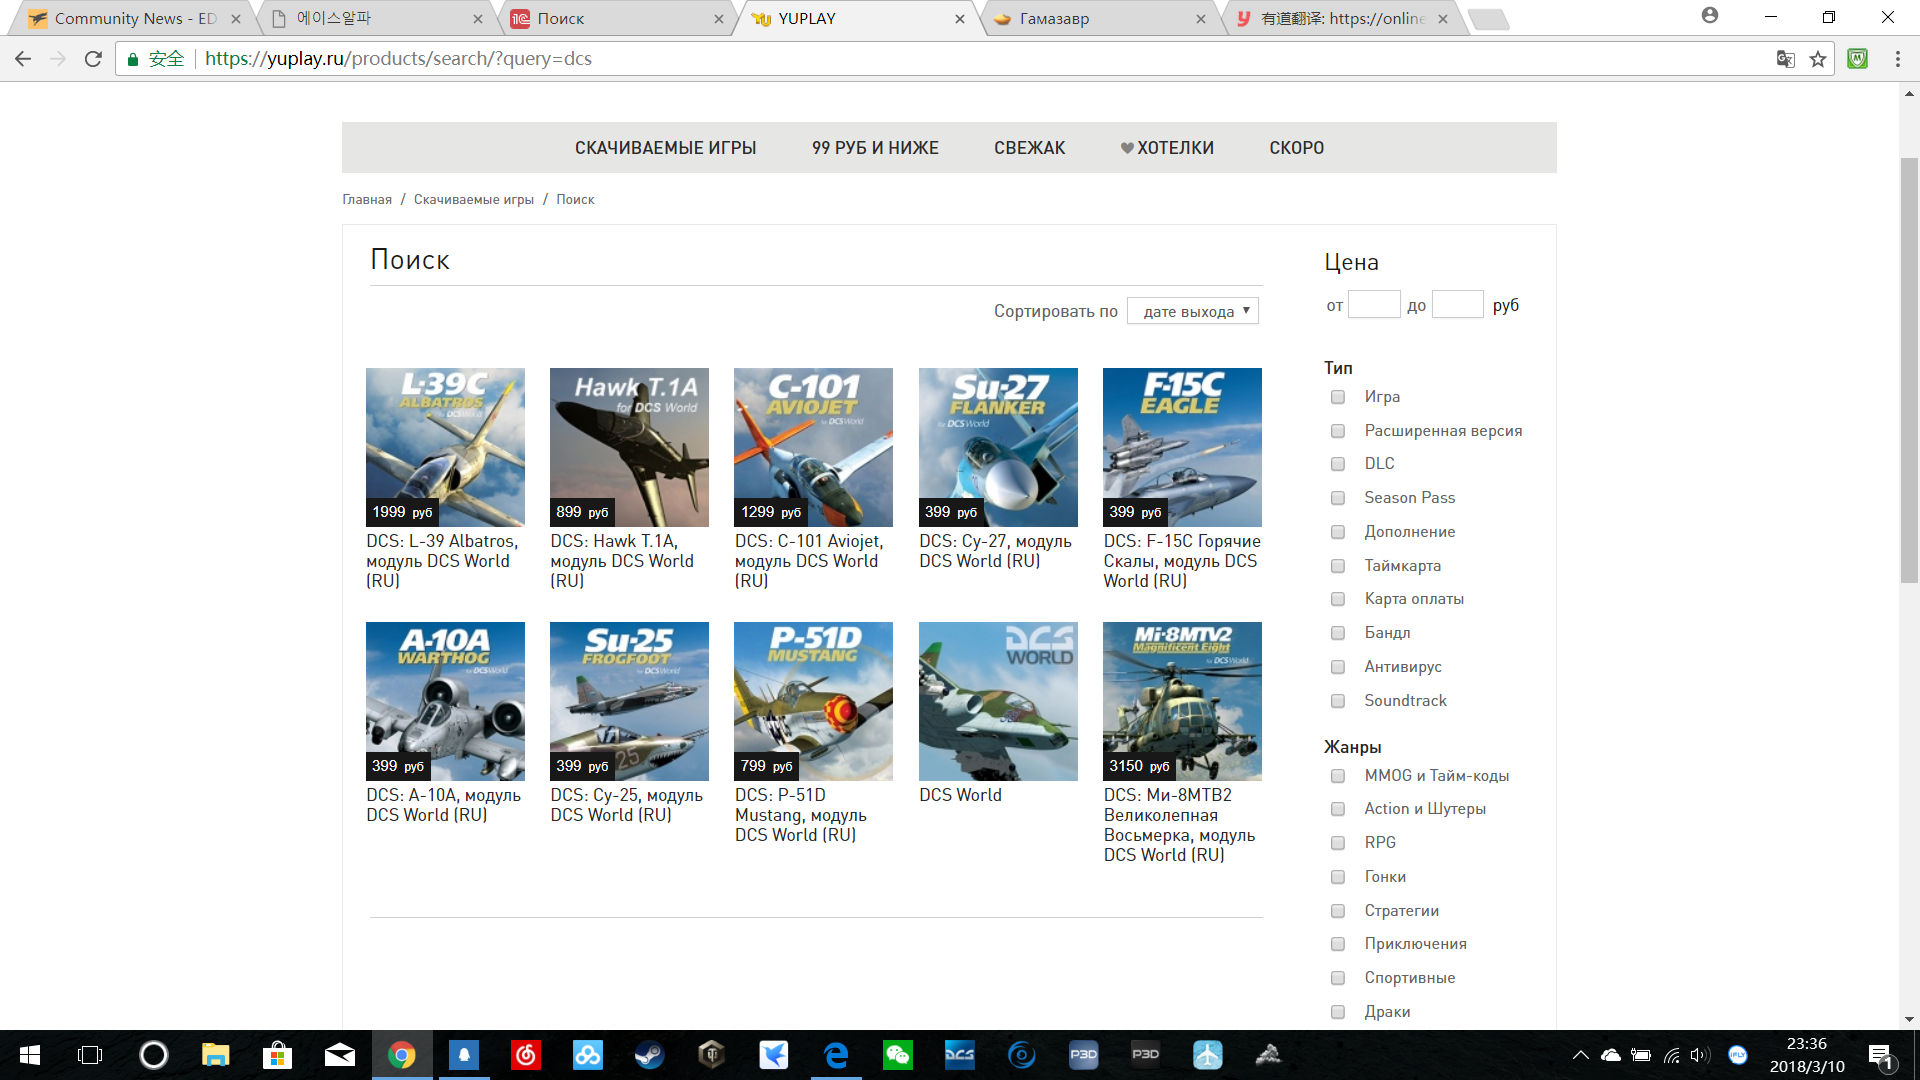Open the СВЕЖАК menu section
Screen dimensions: 1920x1080
(1029, 148)
